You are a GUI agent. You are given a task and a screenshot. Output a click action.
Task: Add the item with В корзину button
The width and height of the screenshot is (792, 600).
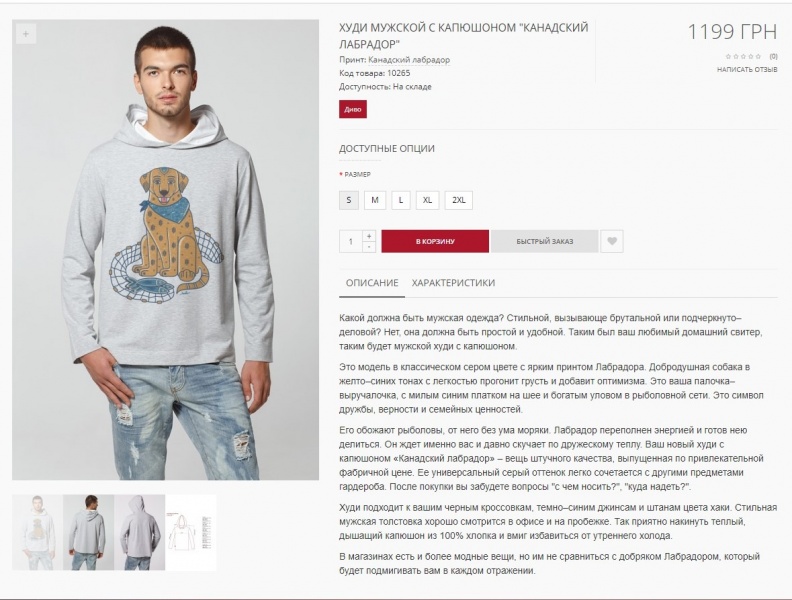(435, 241)
